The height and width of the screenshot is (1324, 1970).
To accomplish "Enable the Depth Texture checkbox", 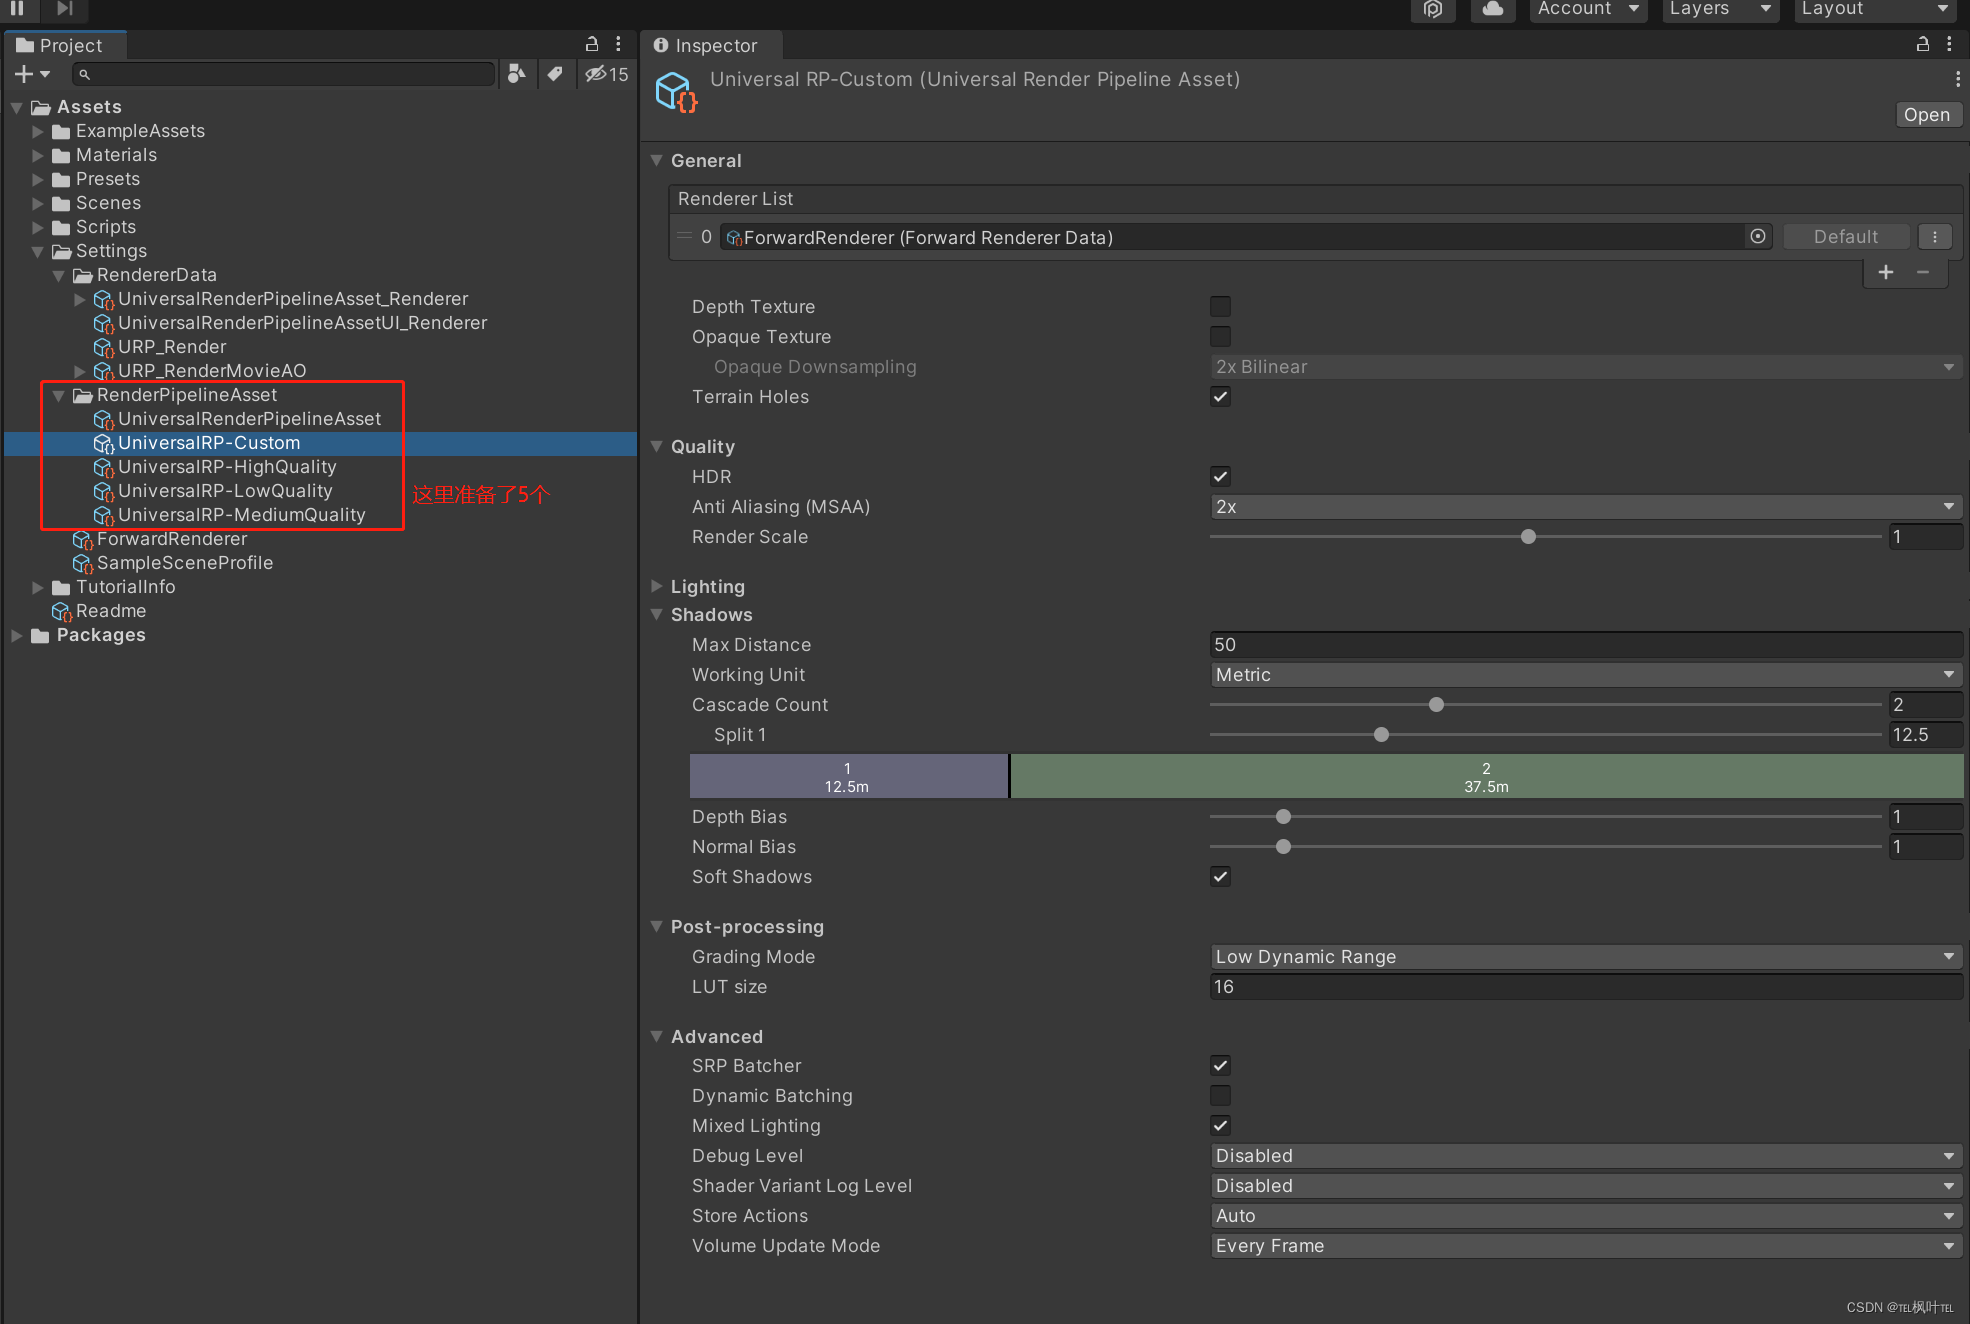I will click(1220, 307).
